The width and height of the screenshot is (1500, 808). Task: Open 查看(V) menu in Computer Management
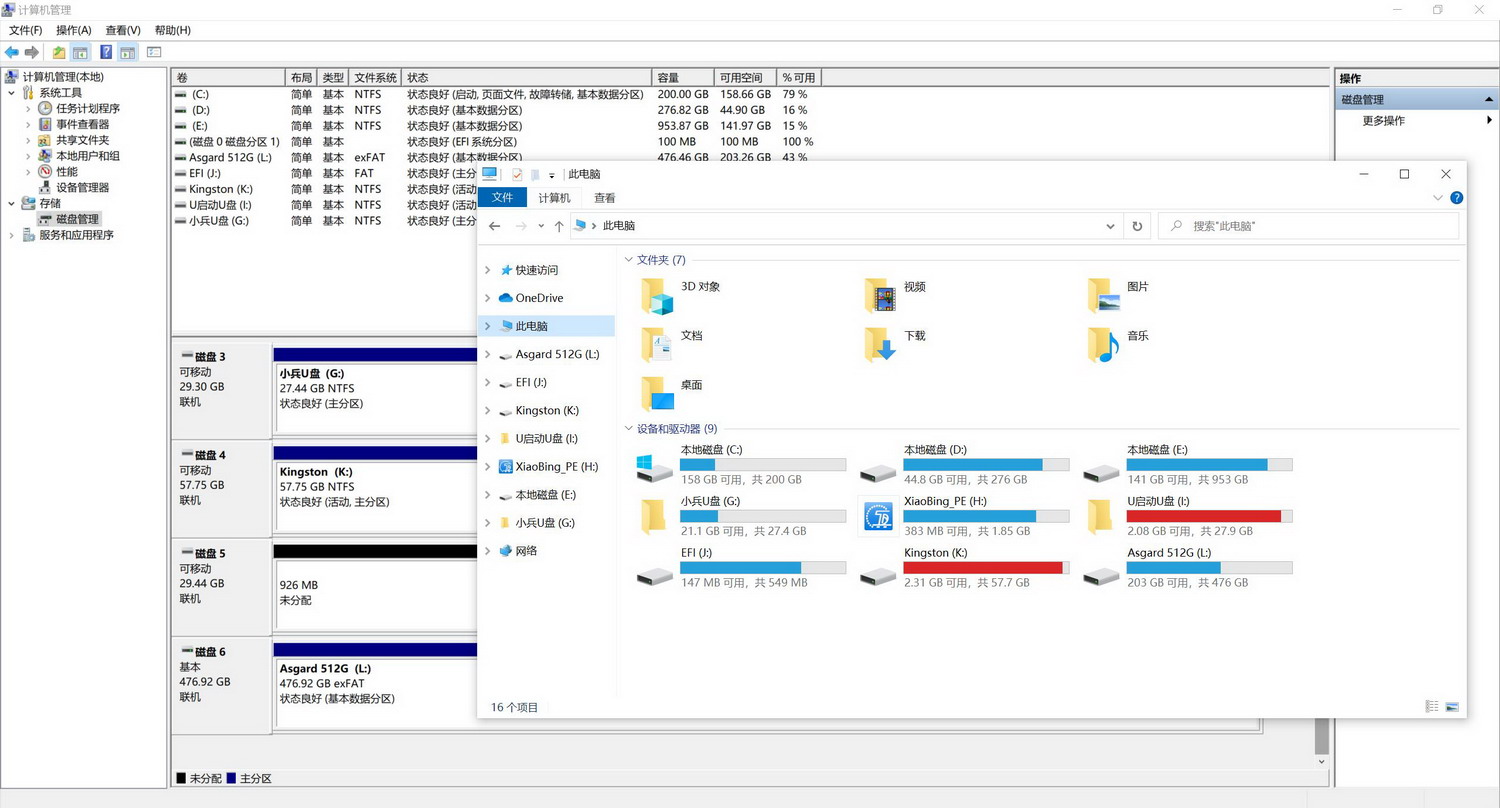click(x=123, y=30)
